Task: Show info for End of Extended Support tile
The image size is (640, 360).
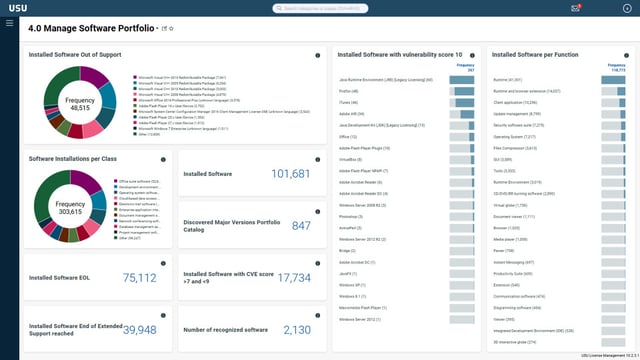Action: pos(163,316)
